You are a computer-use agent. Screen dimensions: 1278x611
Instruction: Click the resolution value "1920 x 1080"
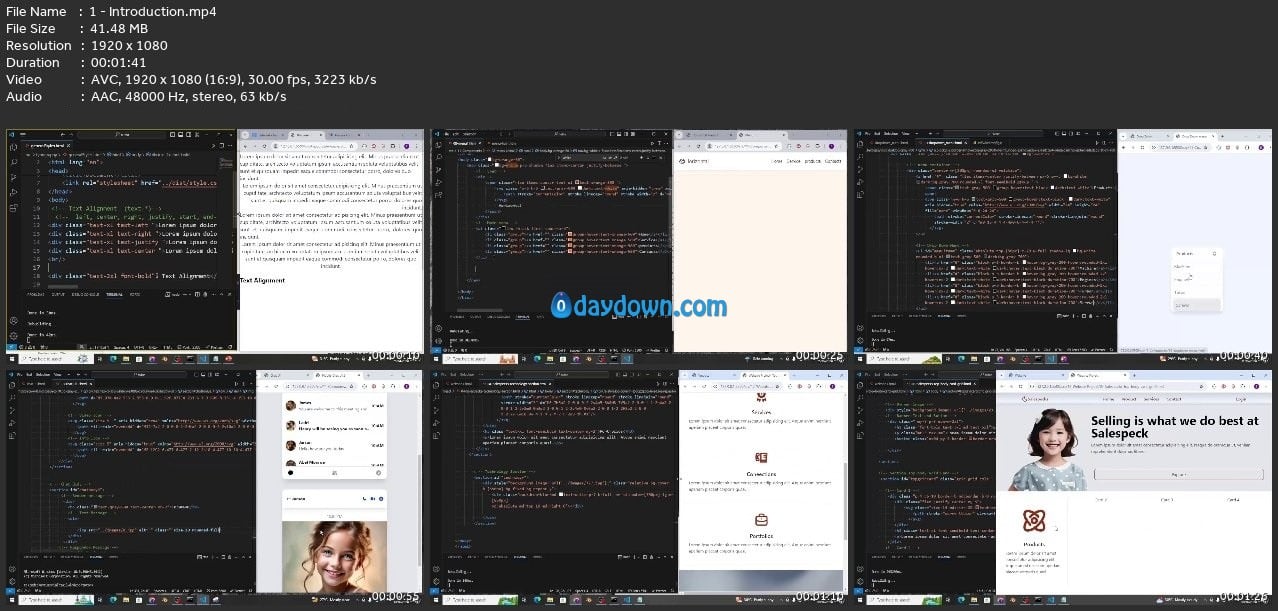128,45
